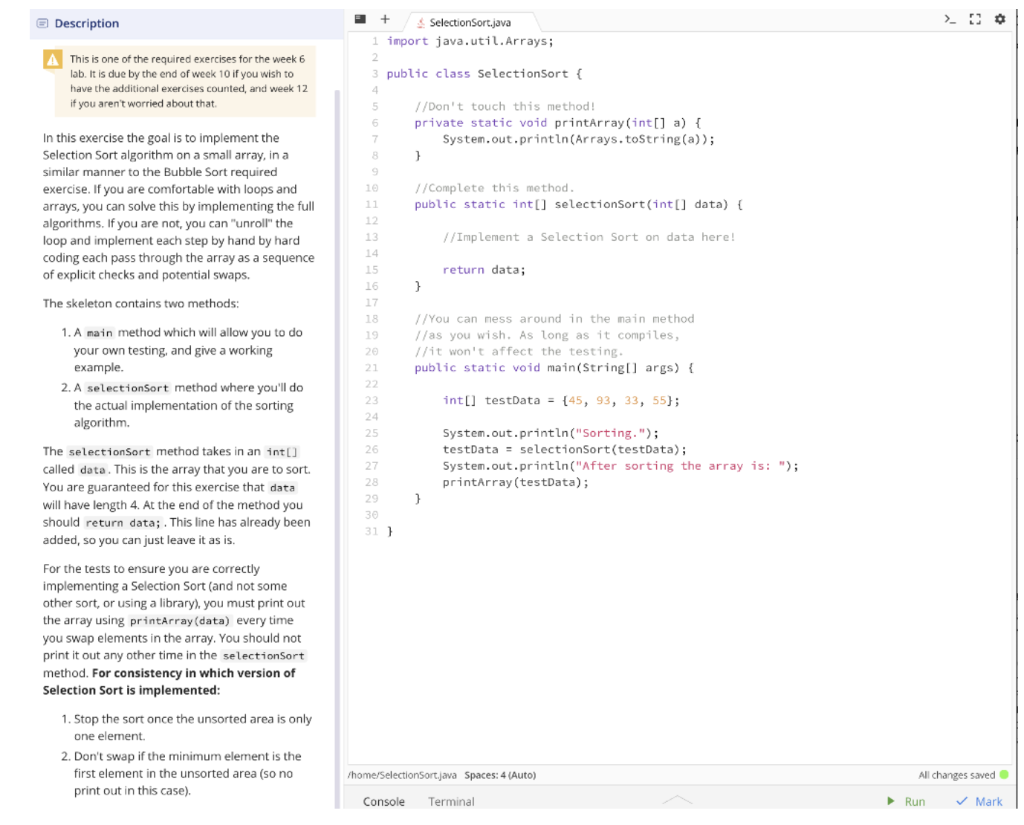This screenshot has width=1024, height=825.
Task: Click the 'Complete this method.' comment
Action: (x=494, y=188)
